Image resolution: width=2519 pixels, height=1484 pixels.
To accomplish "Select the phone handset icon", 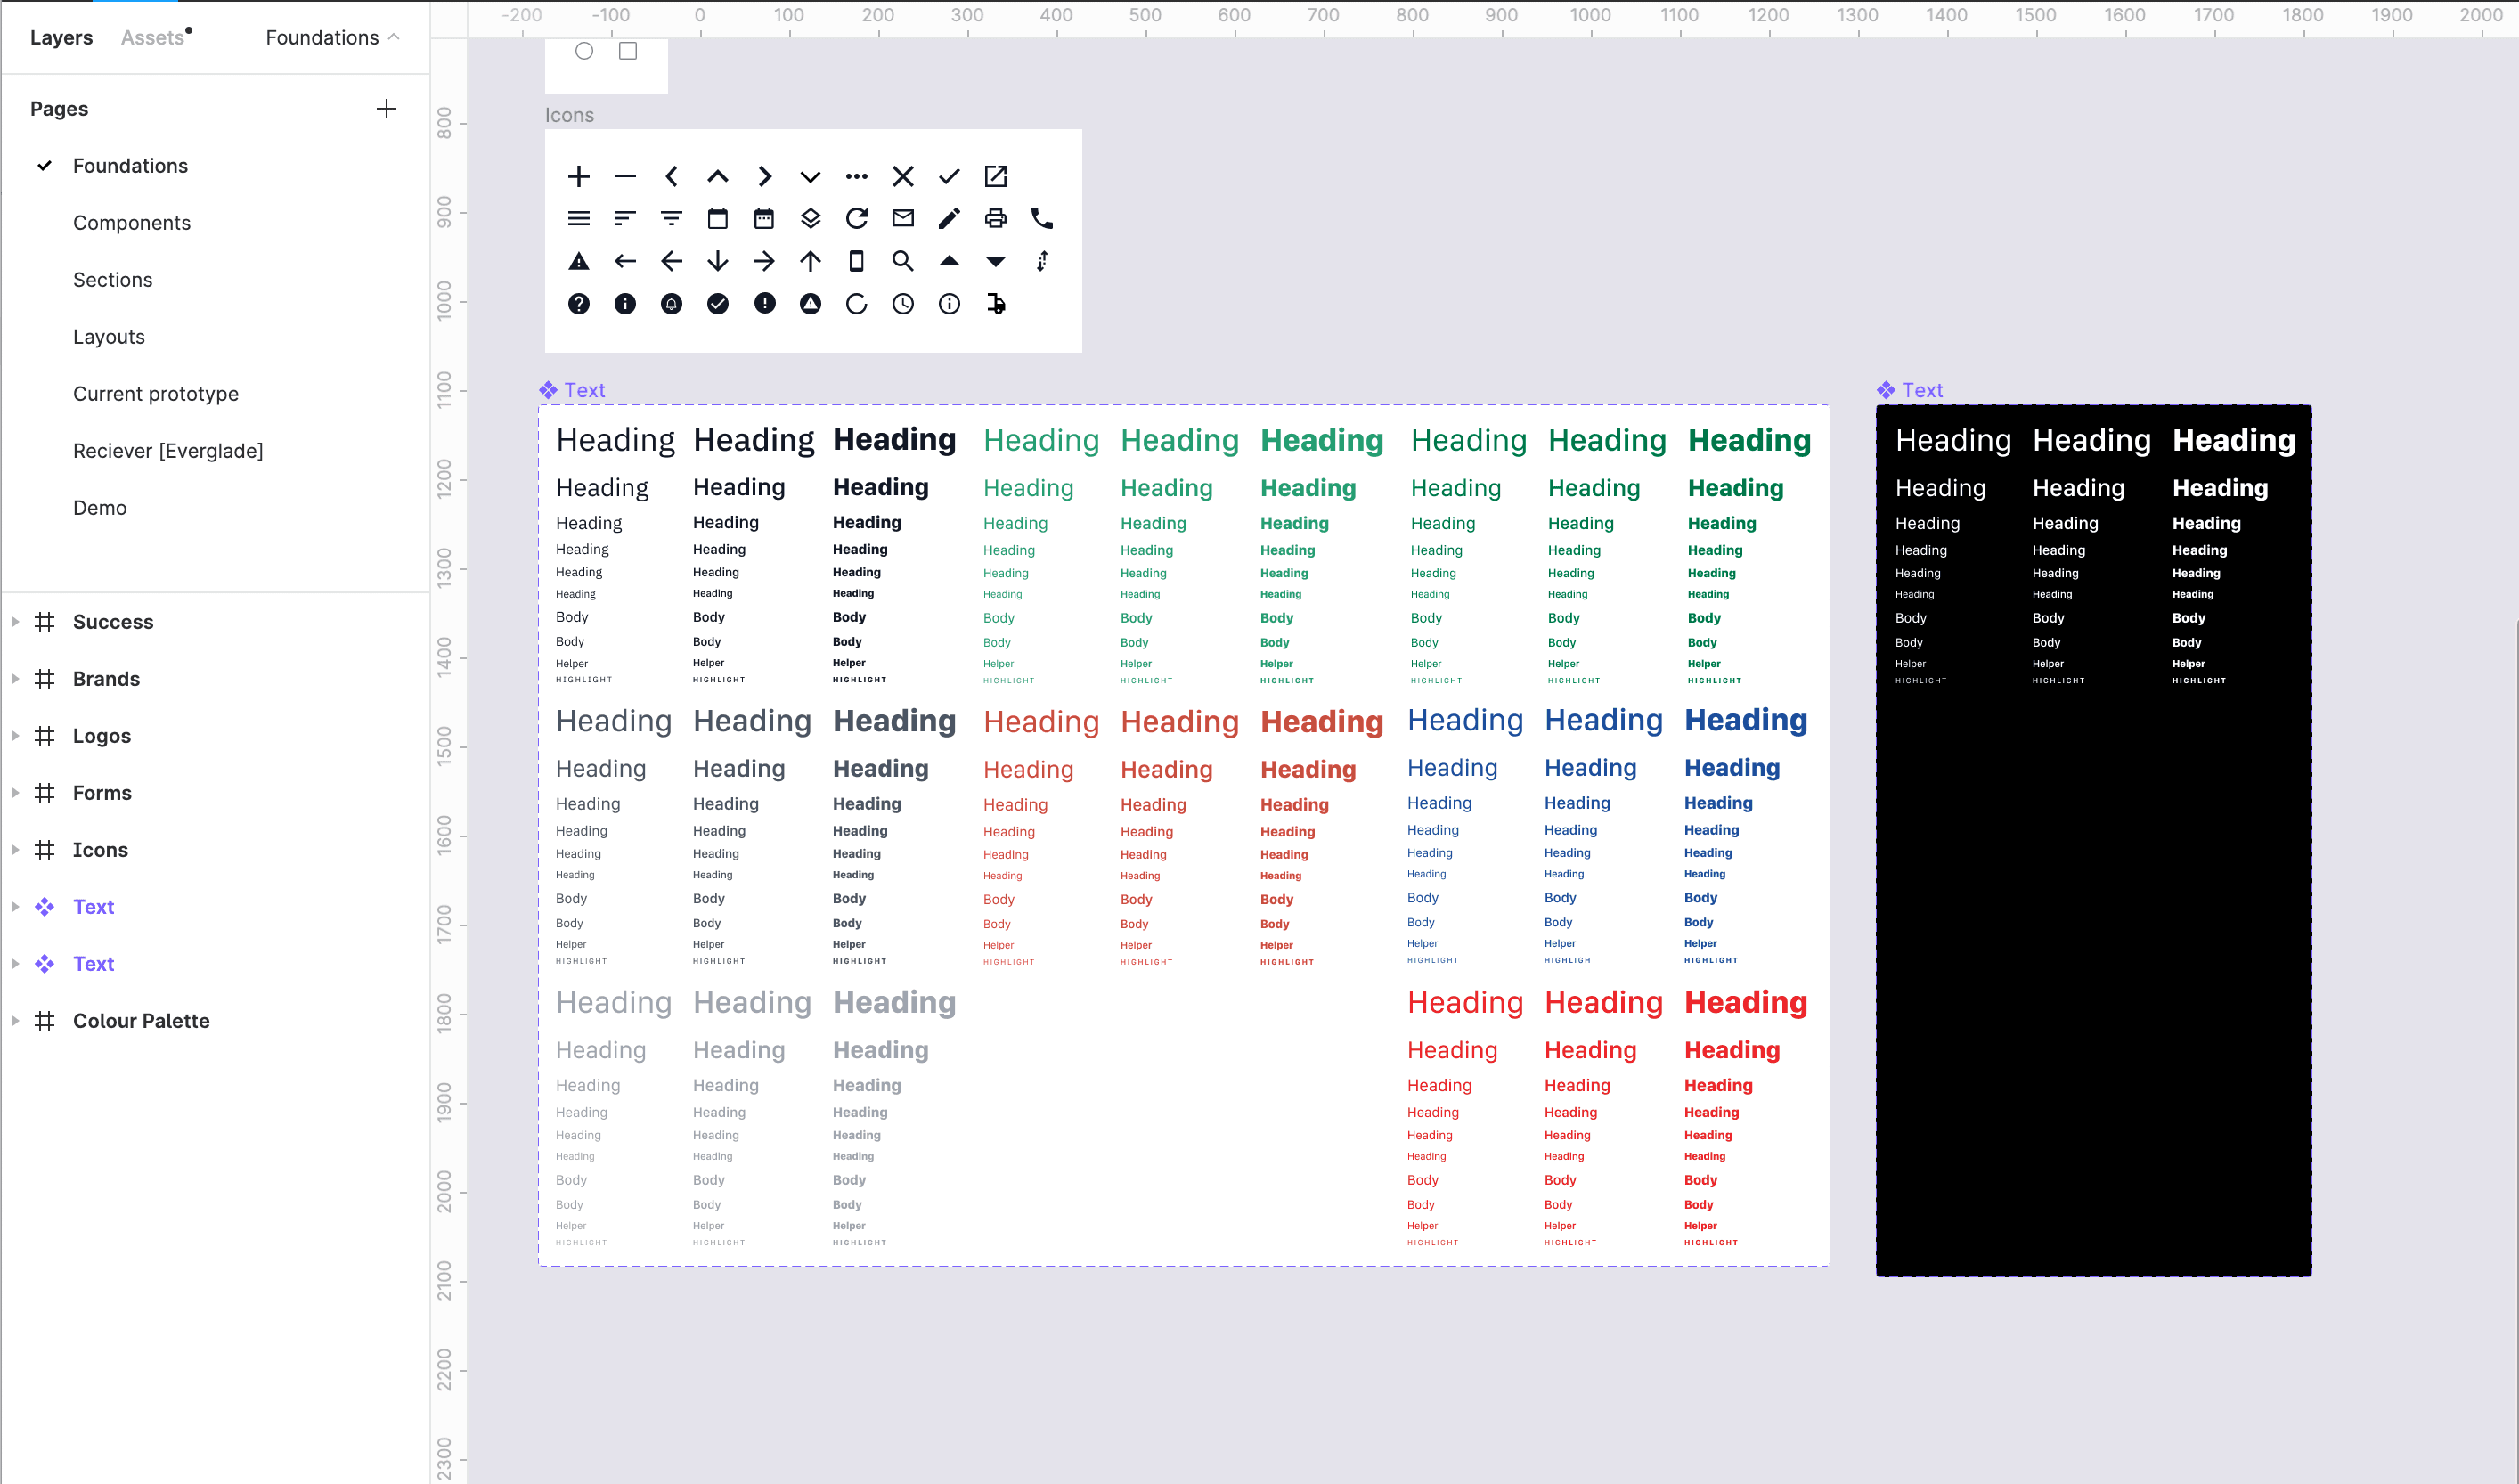I will click(1041, 218).
